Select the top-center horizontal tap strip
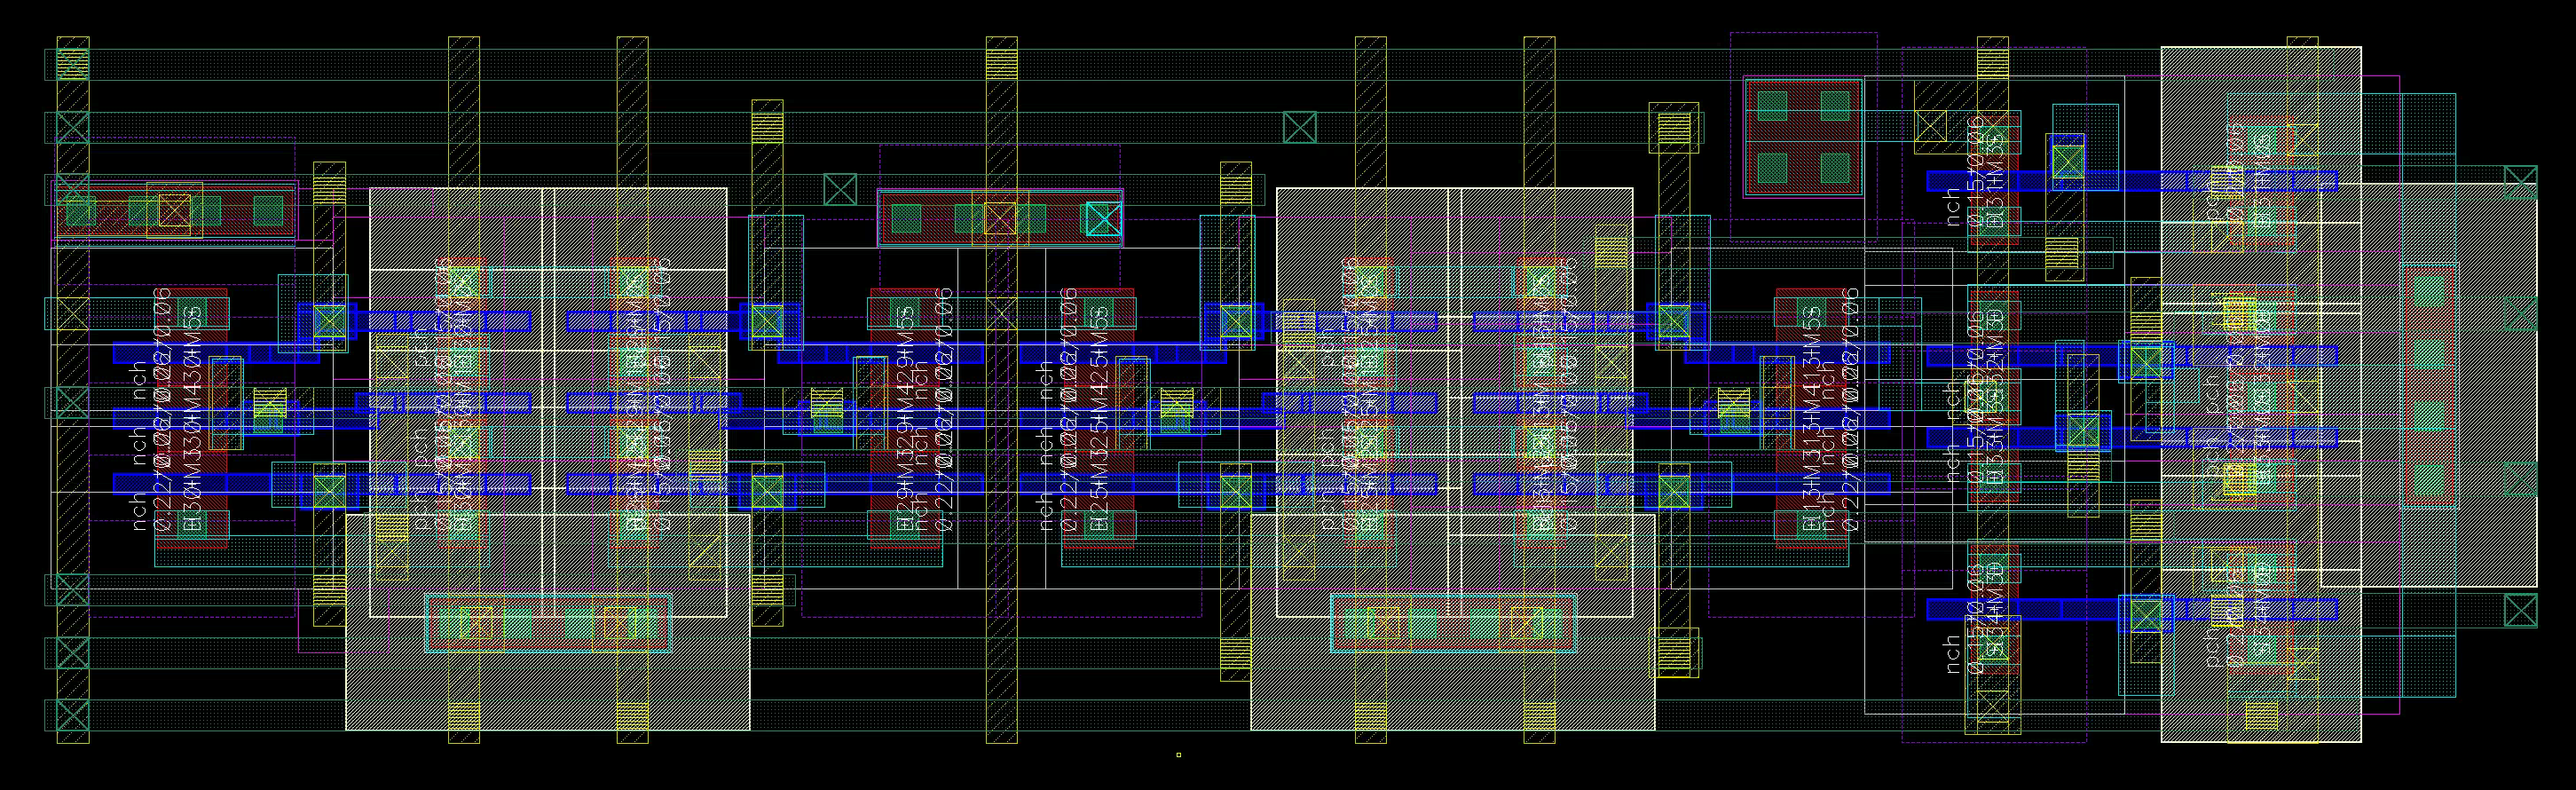Screen dimensions: 2576x790 pos(1000,218)
